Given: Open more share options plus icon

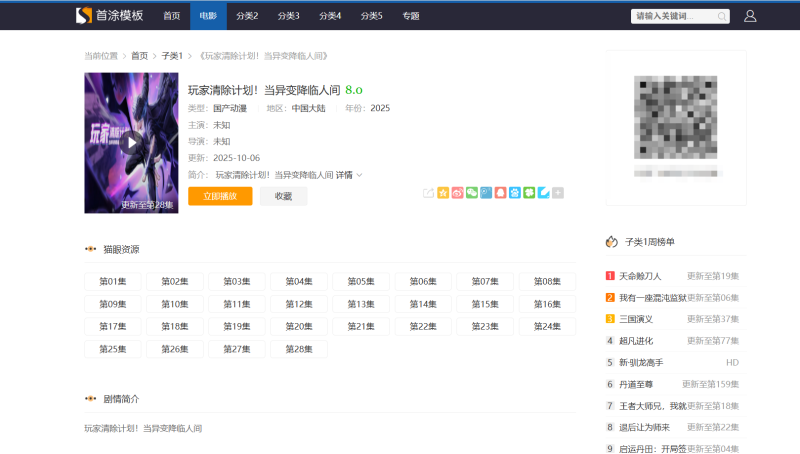Looking at the screenshot, I should click(x=558, y=193).
